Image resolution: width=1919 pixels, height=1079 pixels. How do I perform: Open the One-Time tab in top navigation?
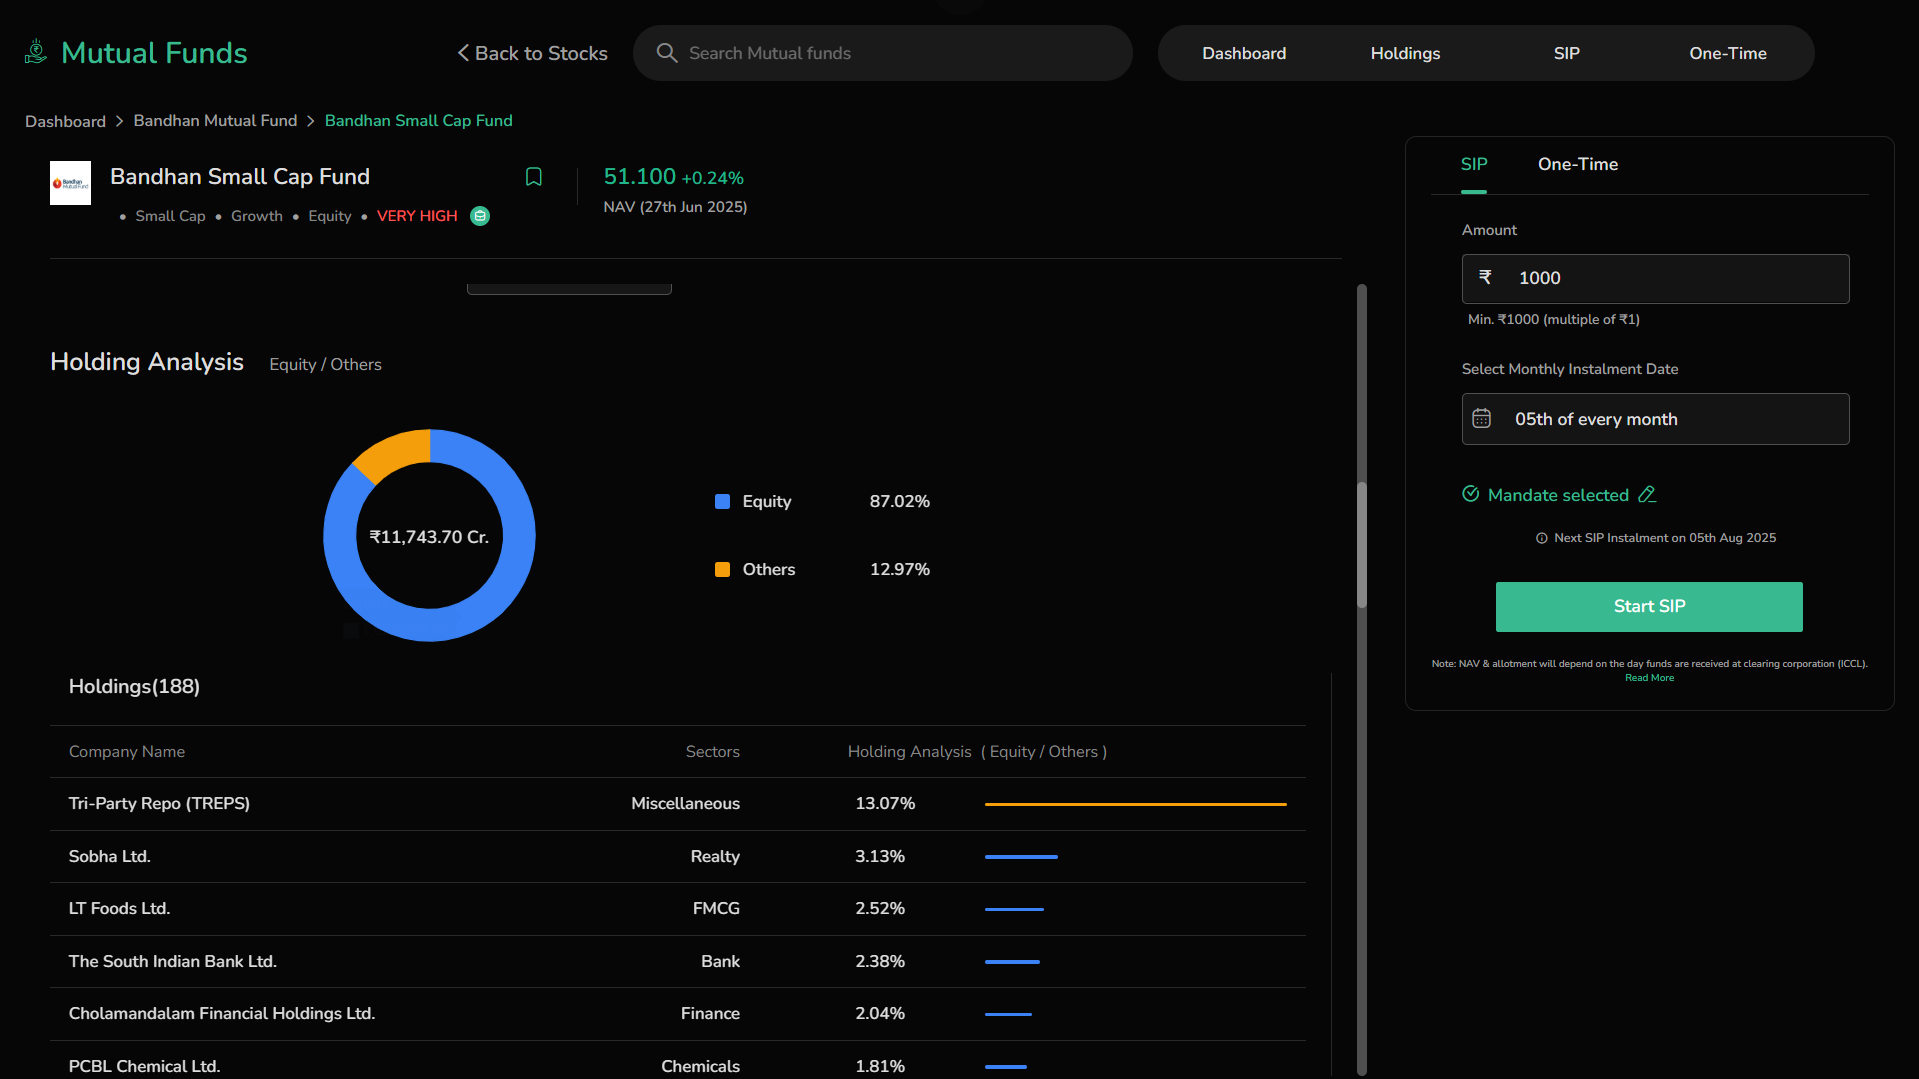(1727, 53)
